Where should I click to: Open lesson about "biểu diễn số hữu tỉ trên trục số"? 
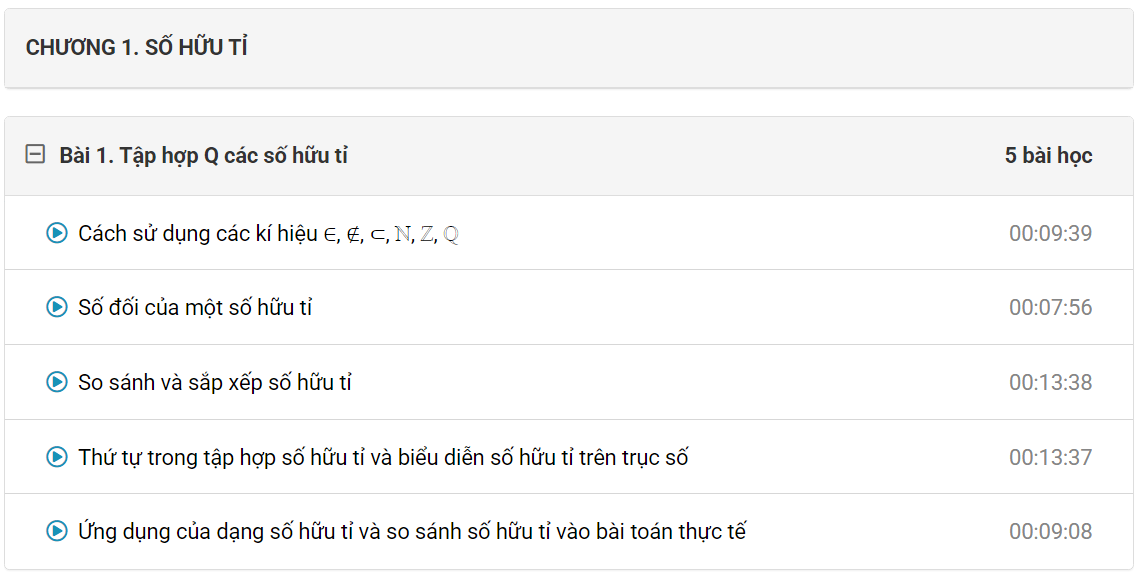tap(383, 457)
